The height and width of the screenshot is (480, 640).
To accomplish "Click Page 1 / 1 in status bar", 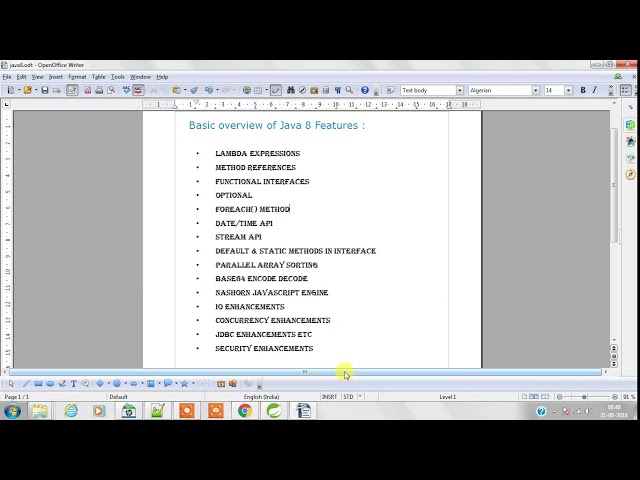I will coord(17,397).
